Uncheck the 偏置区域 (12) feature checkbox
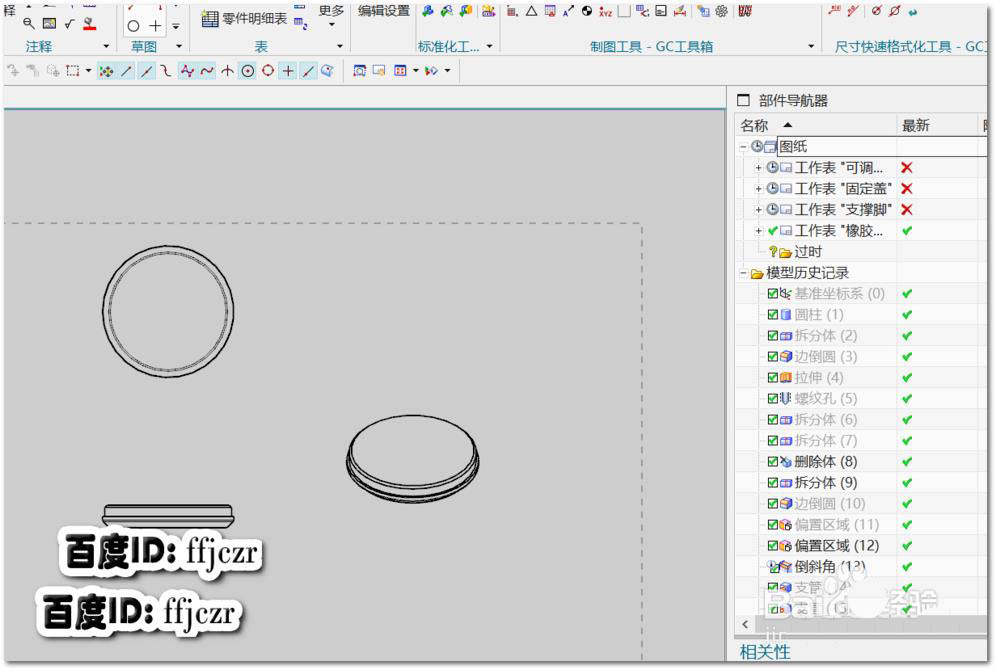996x668 pixels. click(772, 545)
